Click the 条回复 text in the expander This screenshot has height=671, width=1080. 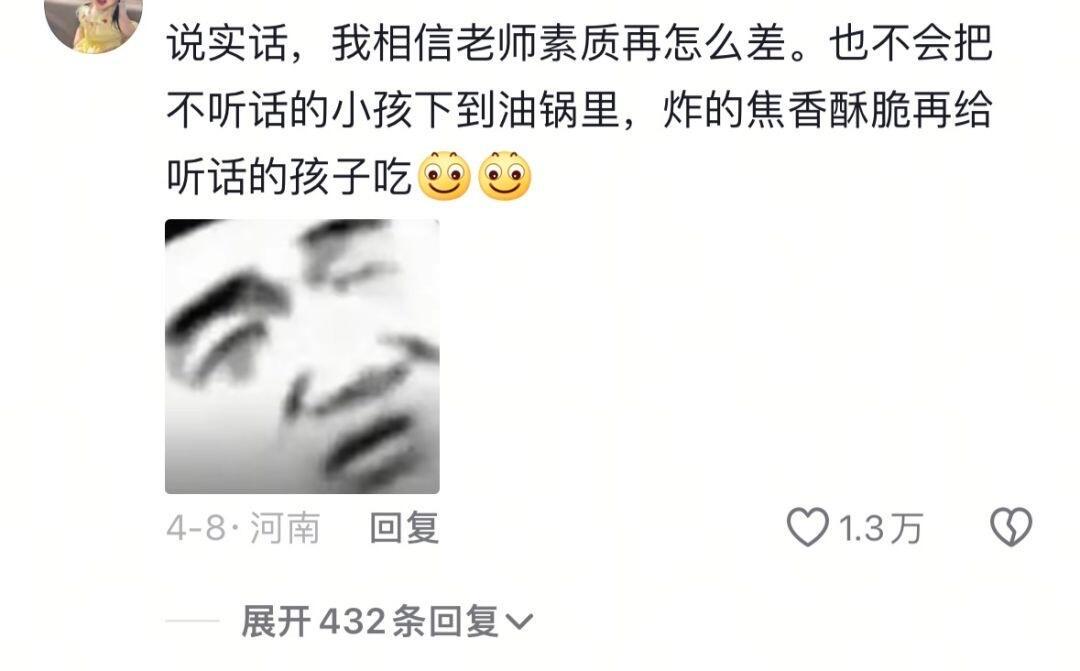[445, 622]
